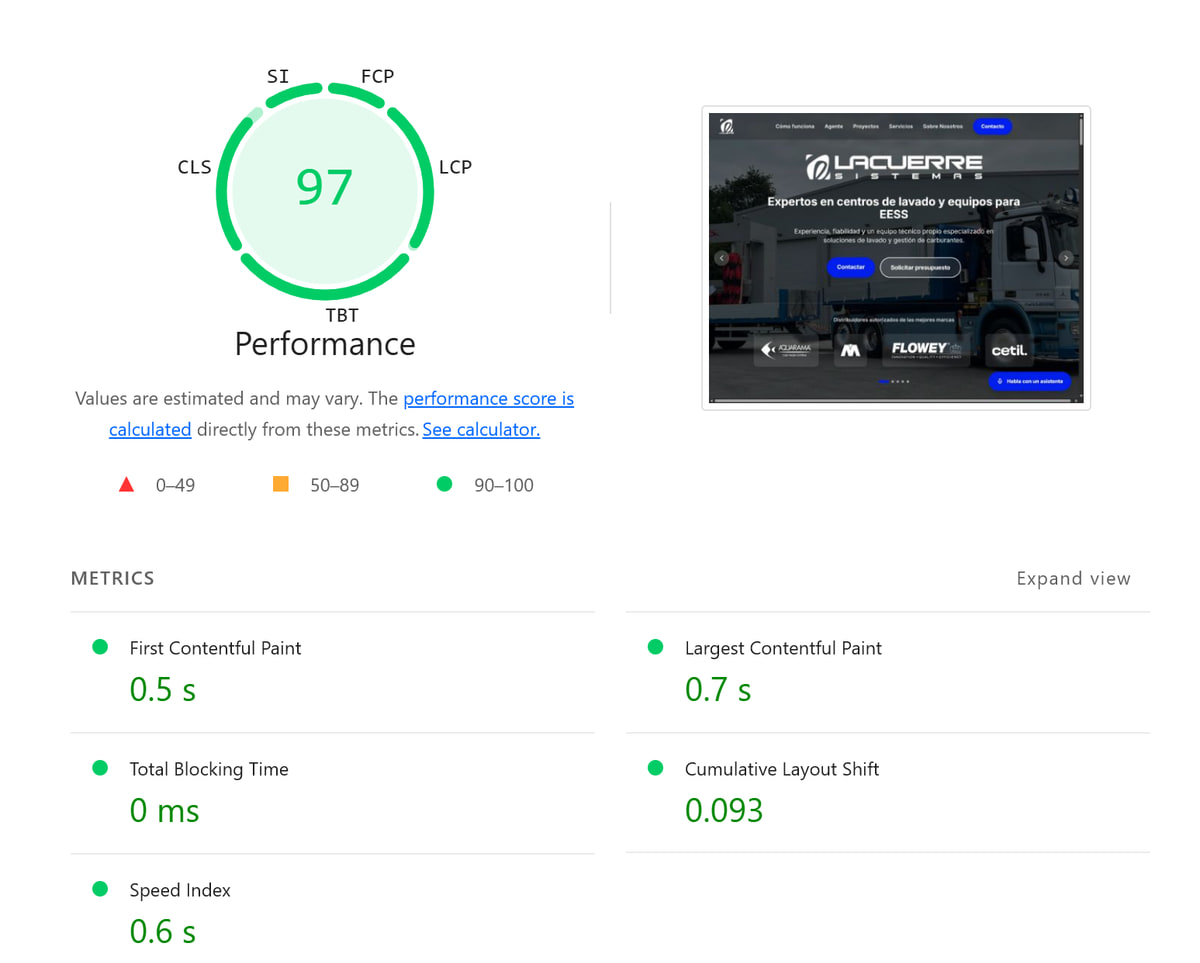Click the green status dot beside Cumulative Layout Shift
The width and height of the screenshot is (1200, 963).
click(655, 767)
